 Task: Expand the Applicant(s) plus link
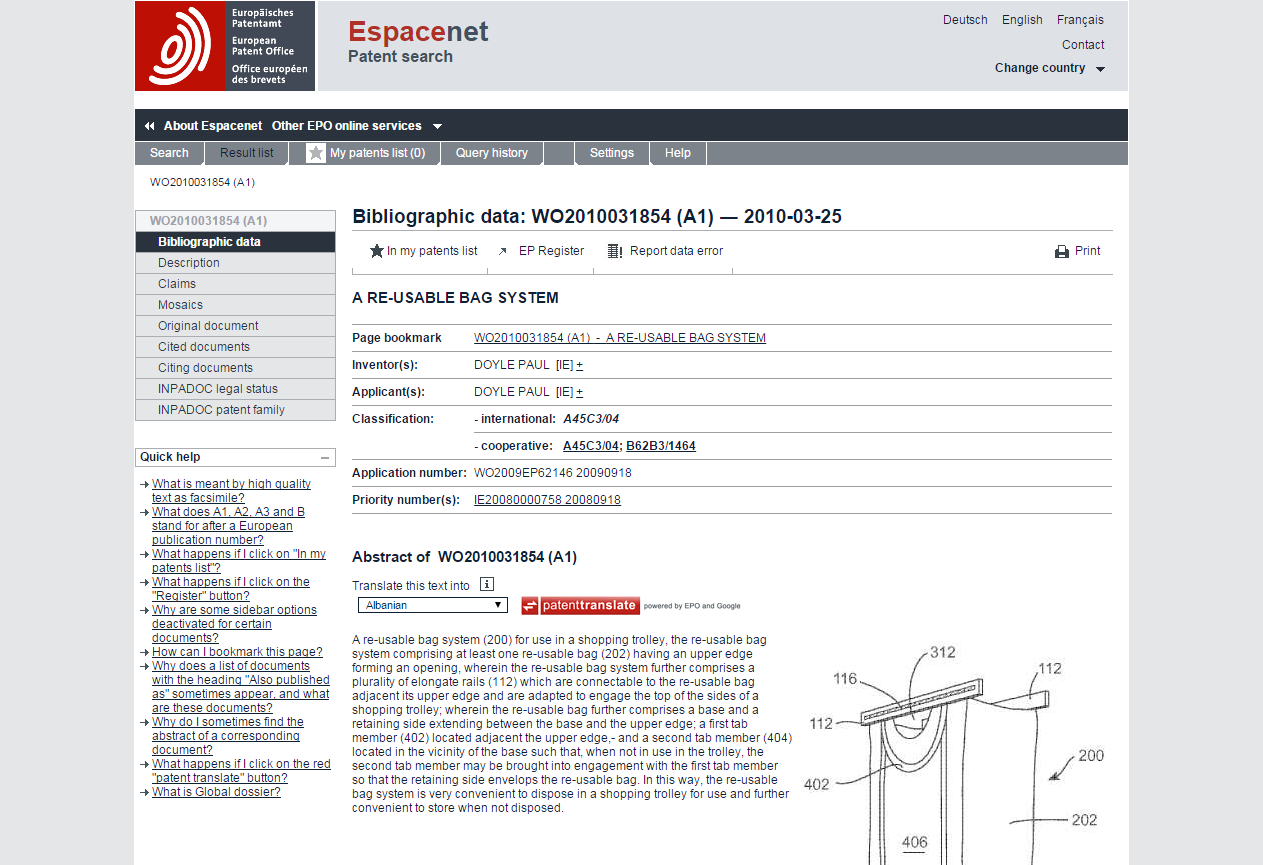coord(579,392)
